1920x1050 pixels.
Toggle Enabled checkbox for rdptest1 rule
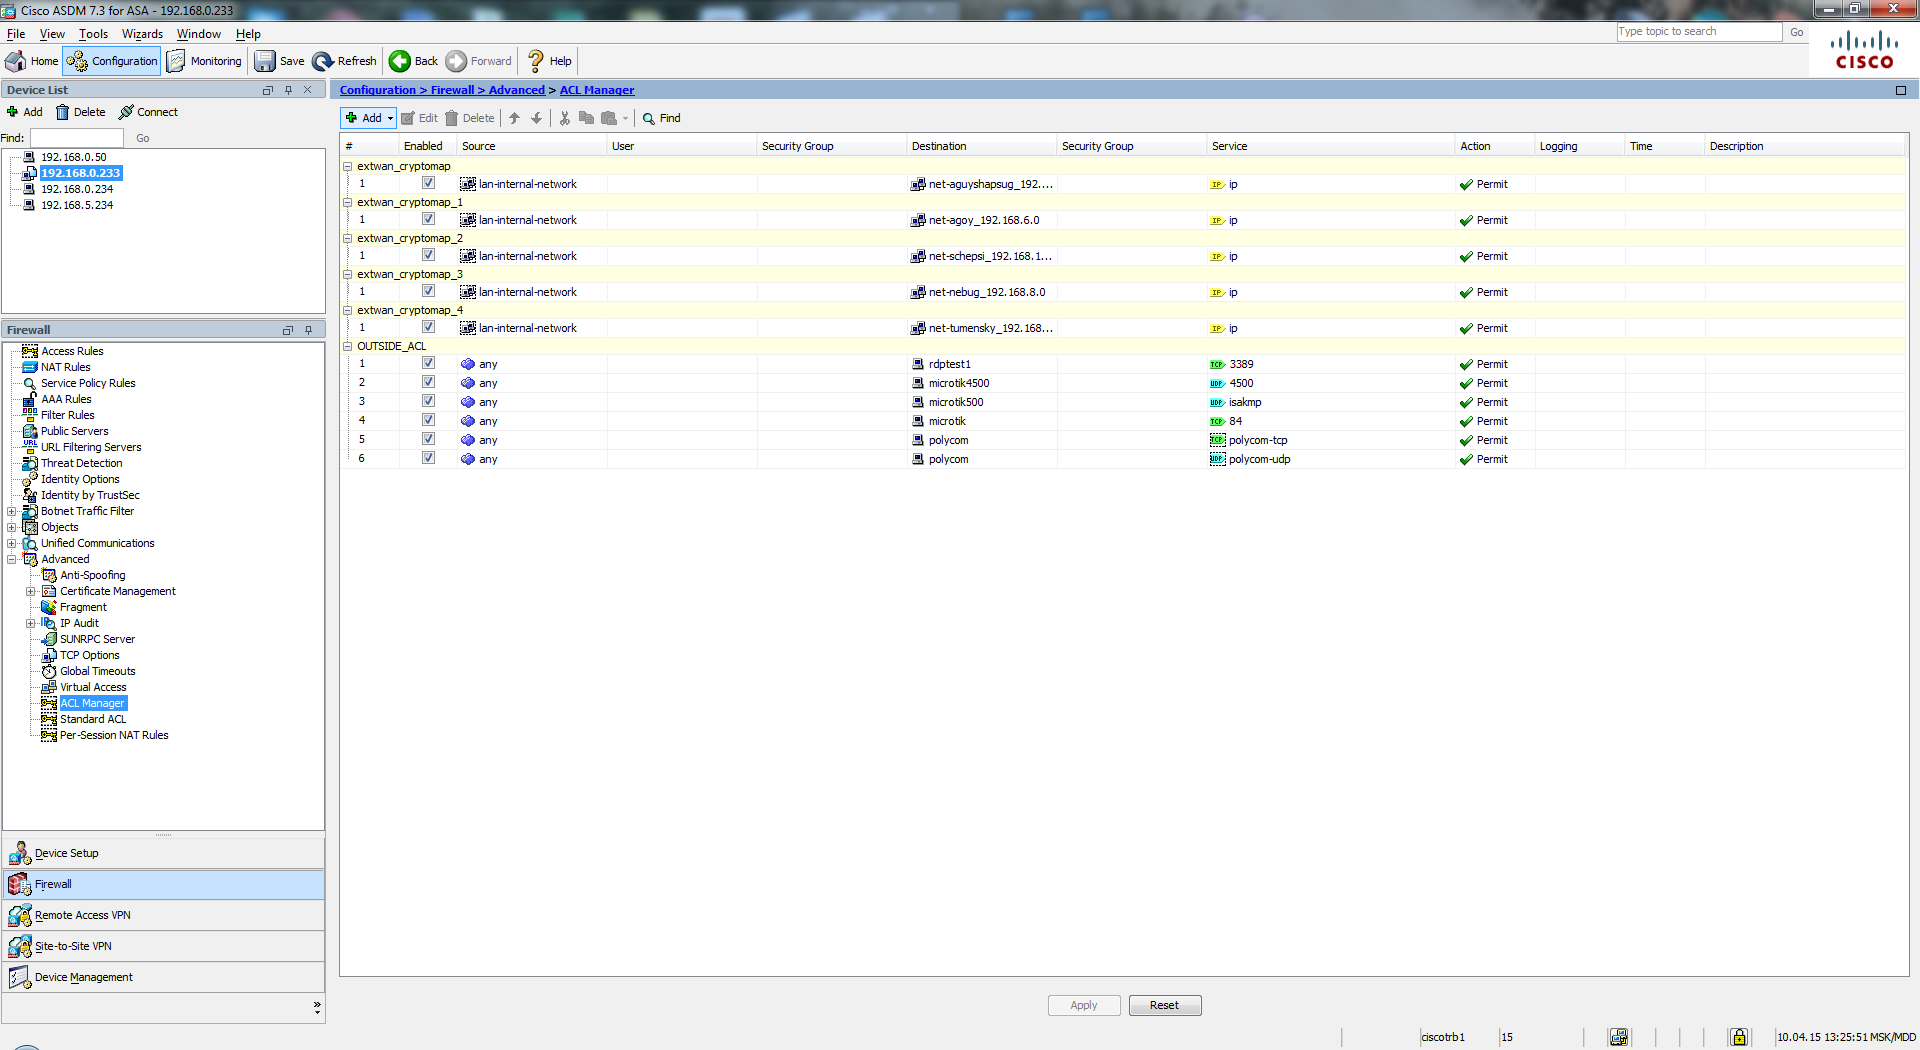(428, 363)
